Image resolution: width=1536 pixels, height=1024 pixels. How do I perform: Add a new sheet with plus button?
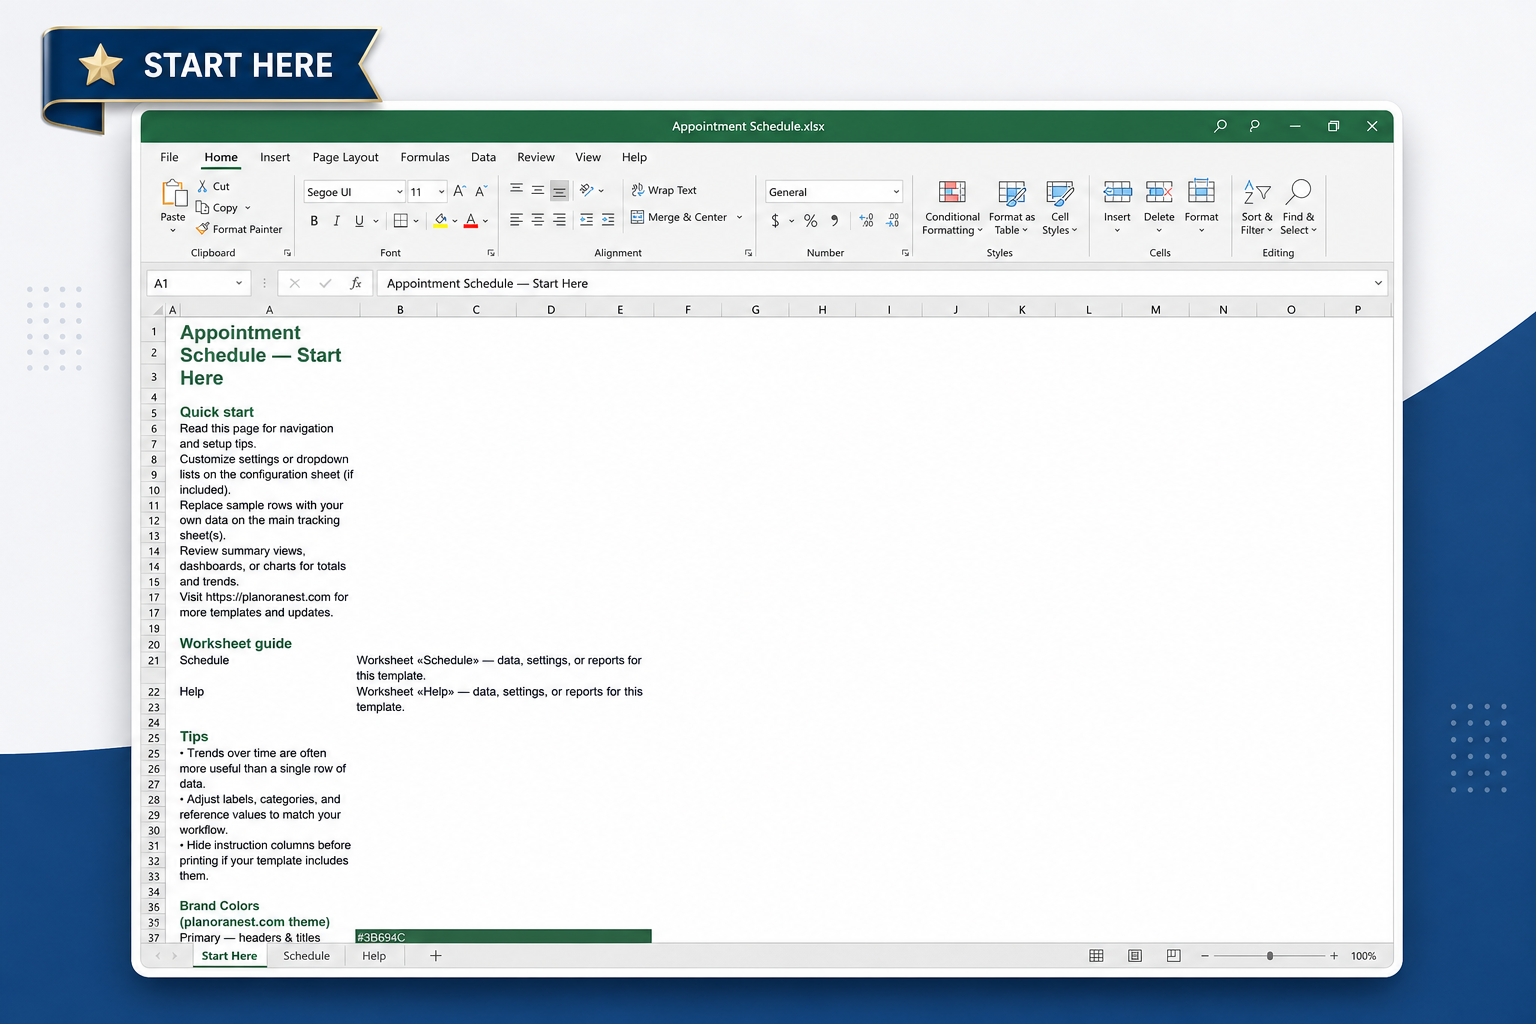pos(435,956)
